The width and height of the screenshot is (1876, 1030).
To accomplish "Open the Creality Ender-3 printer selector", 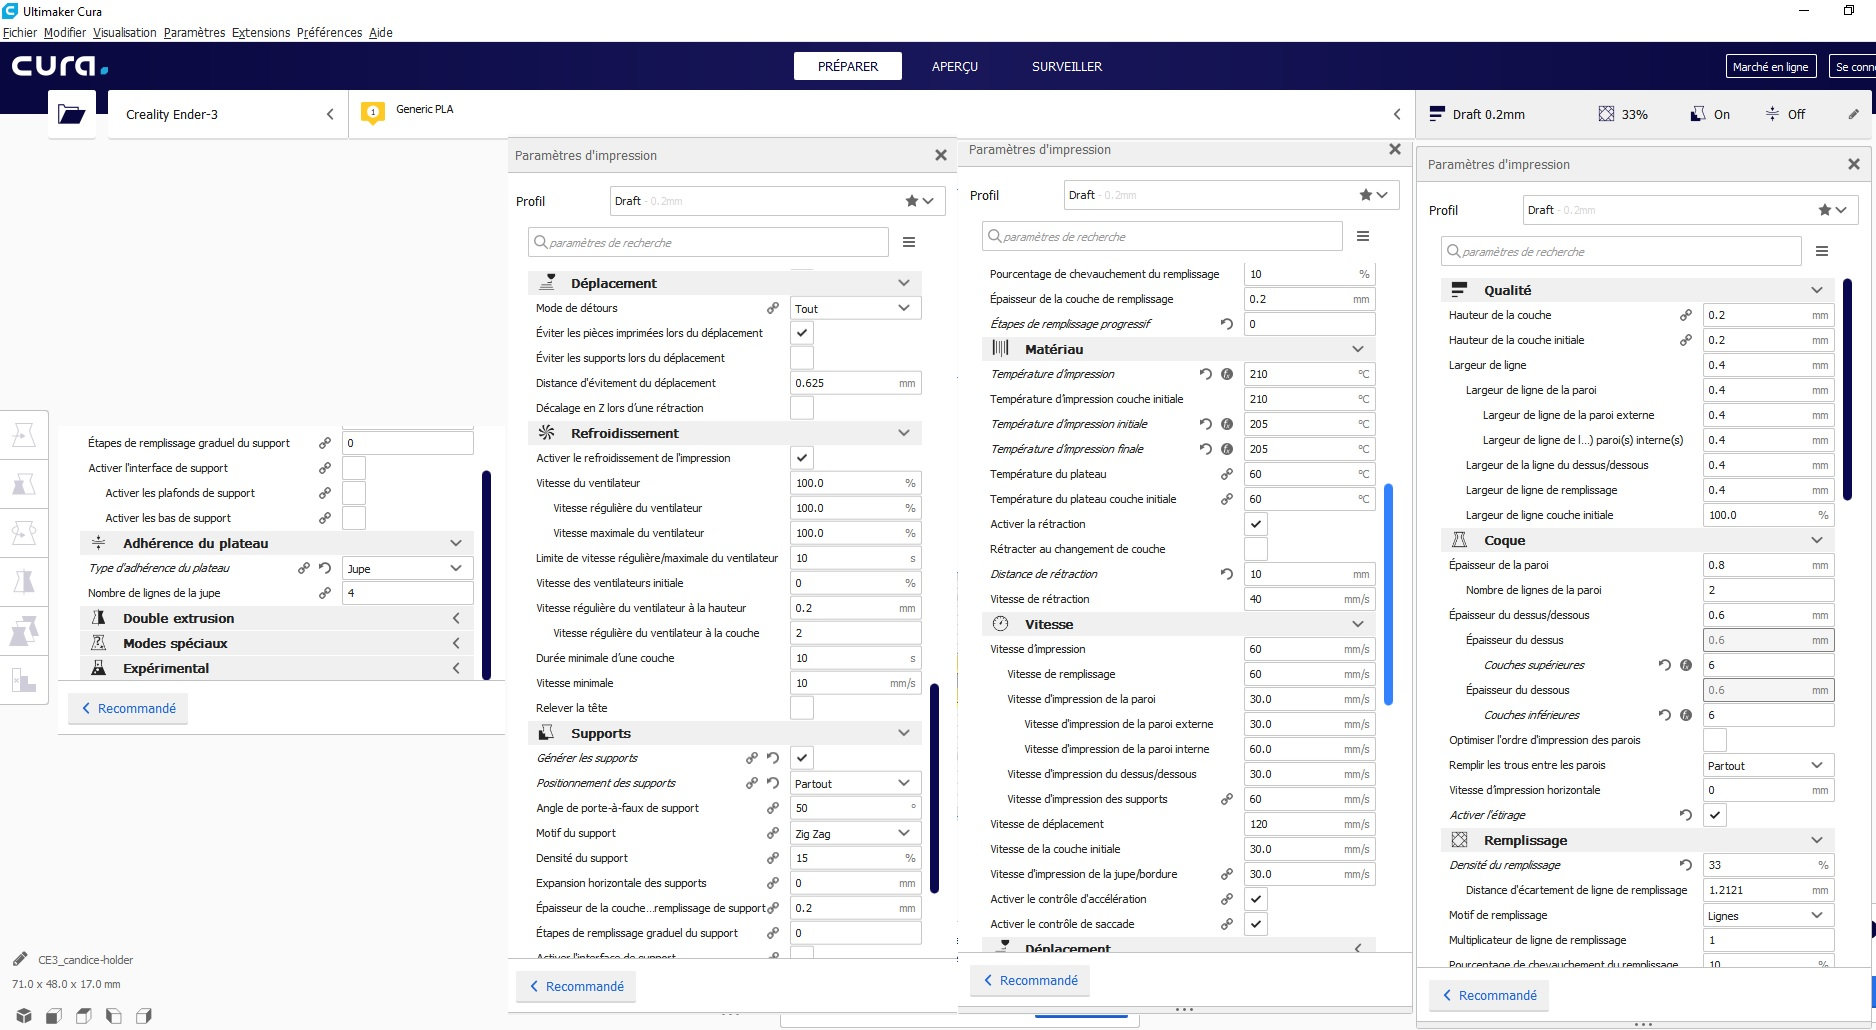I will [228, 114].
